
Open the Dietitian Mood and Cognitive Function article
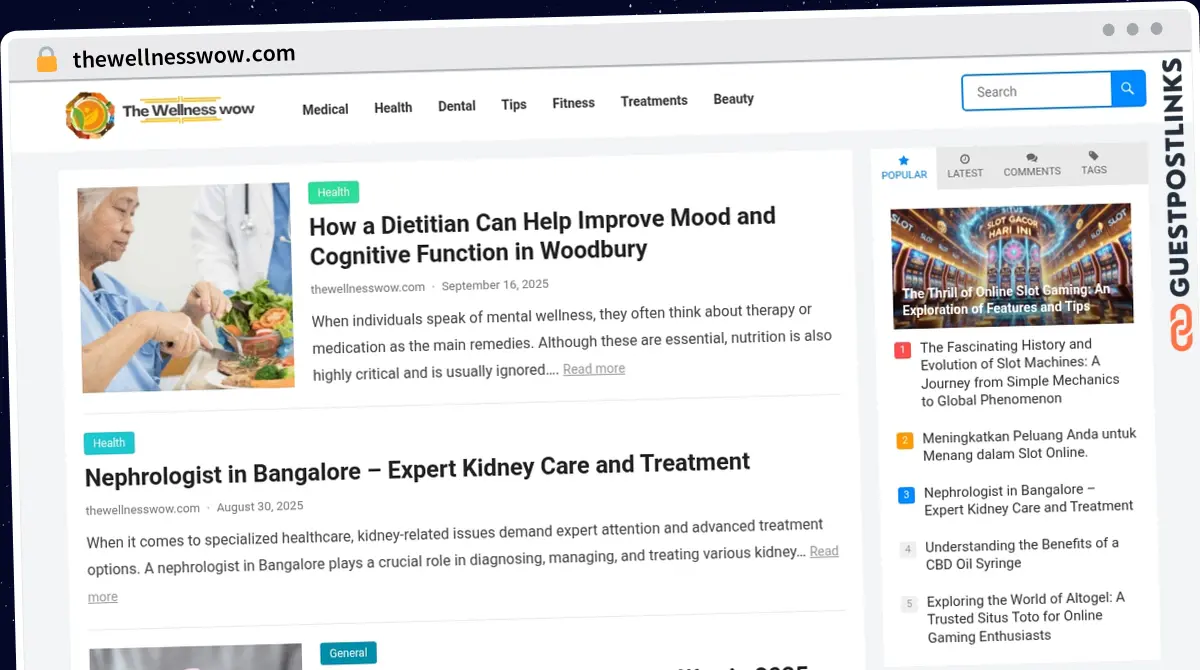pyautogui.click(x=543, y=234)
